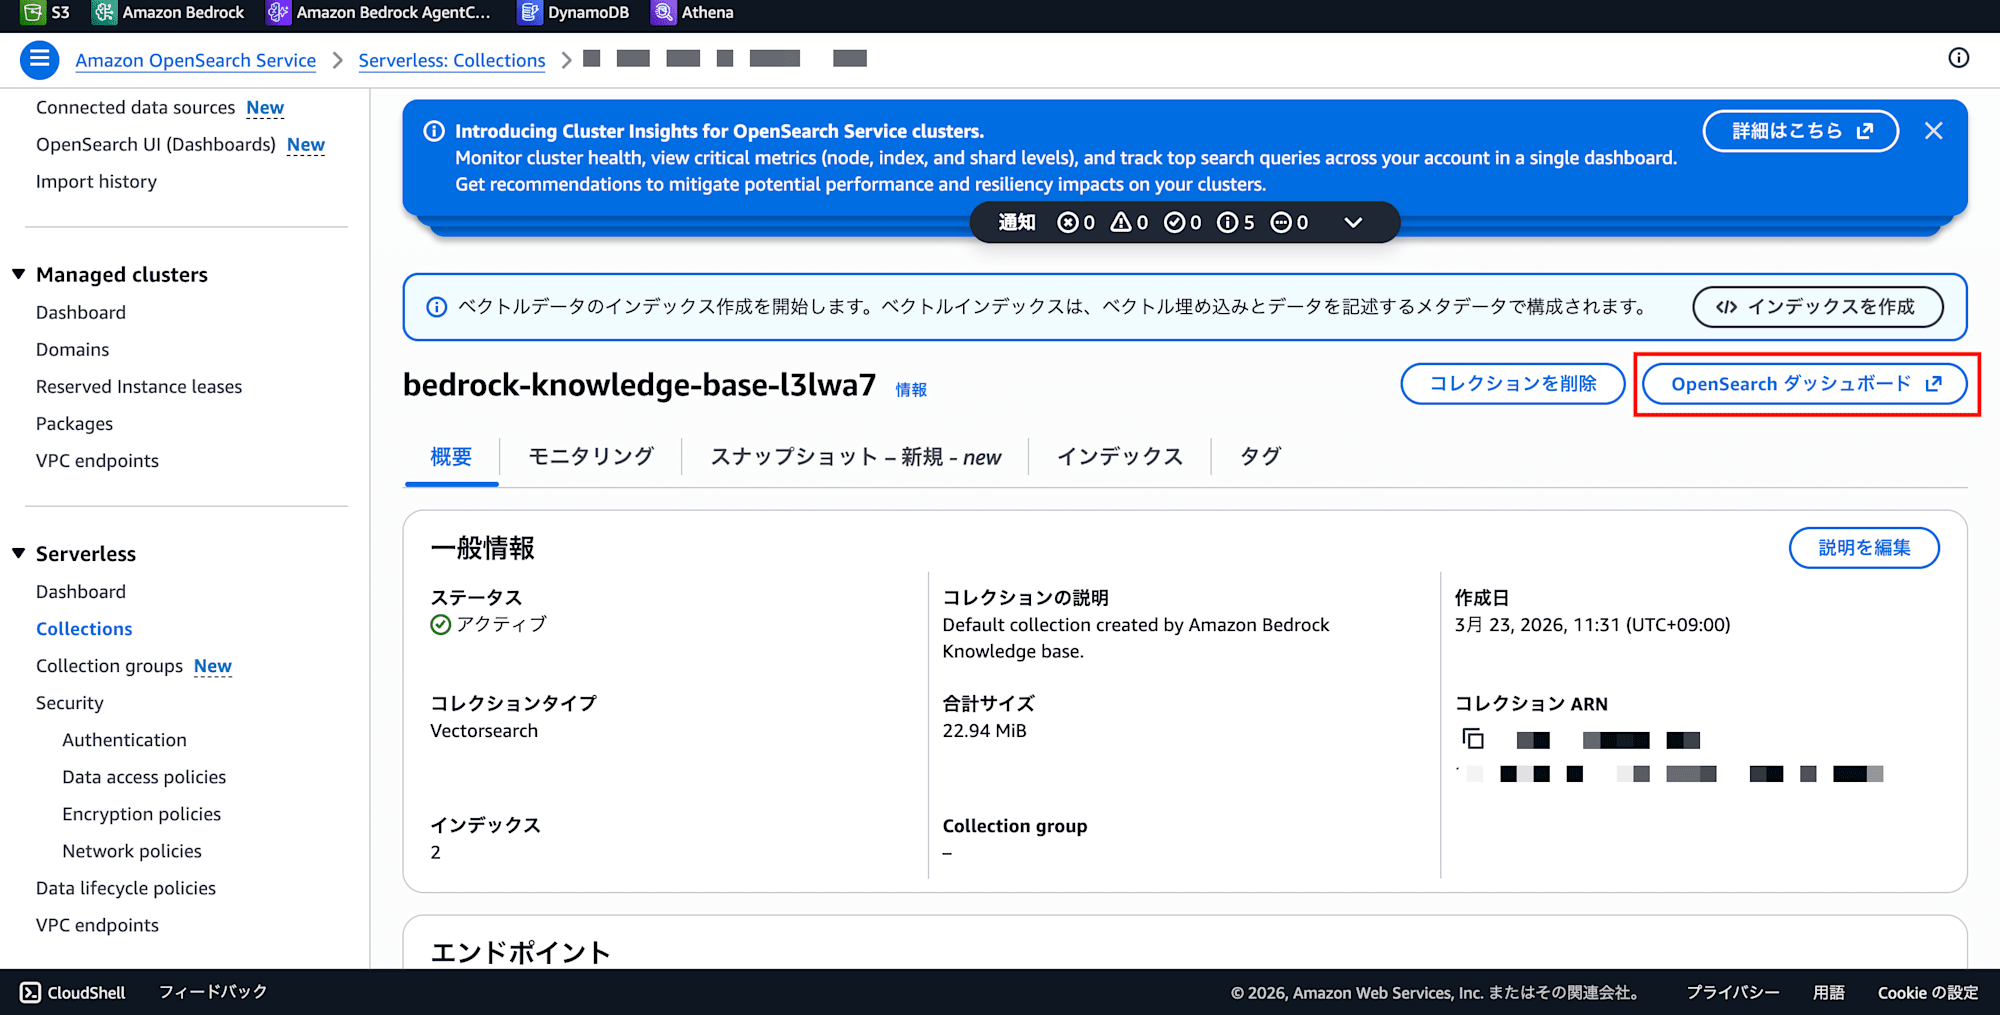Open OpenSearch UI (Dashboards) sidebar link
Image resolution: width=2000 pixels, height=1015 pixels.
click(156, 144)
